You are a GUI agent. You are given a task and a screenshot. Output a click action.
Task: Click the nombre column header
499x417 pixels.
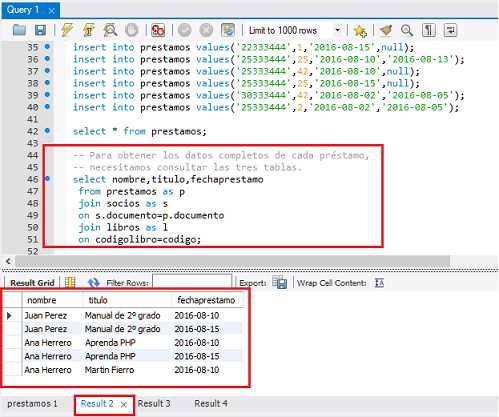click(x=52, y=300)
